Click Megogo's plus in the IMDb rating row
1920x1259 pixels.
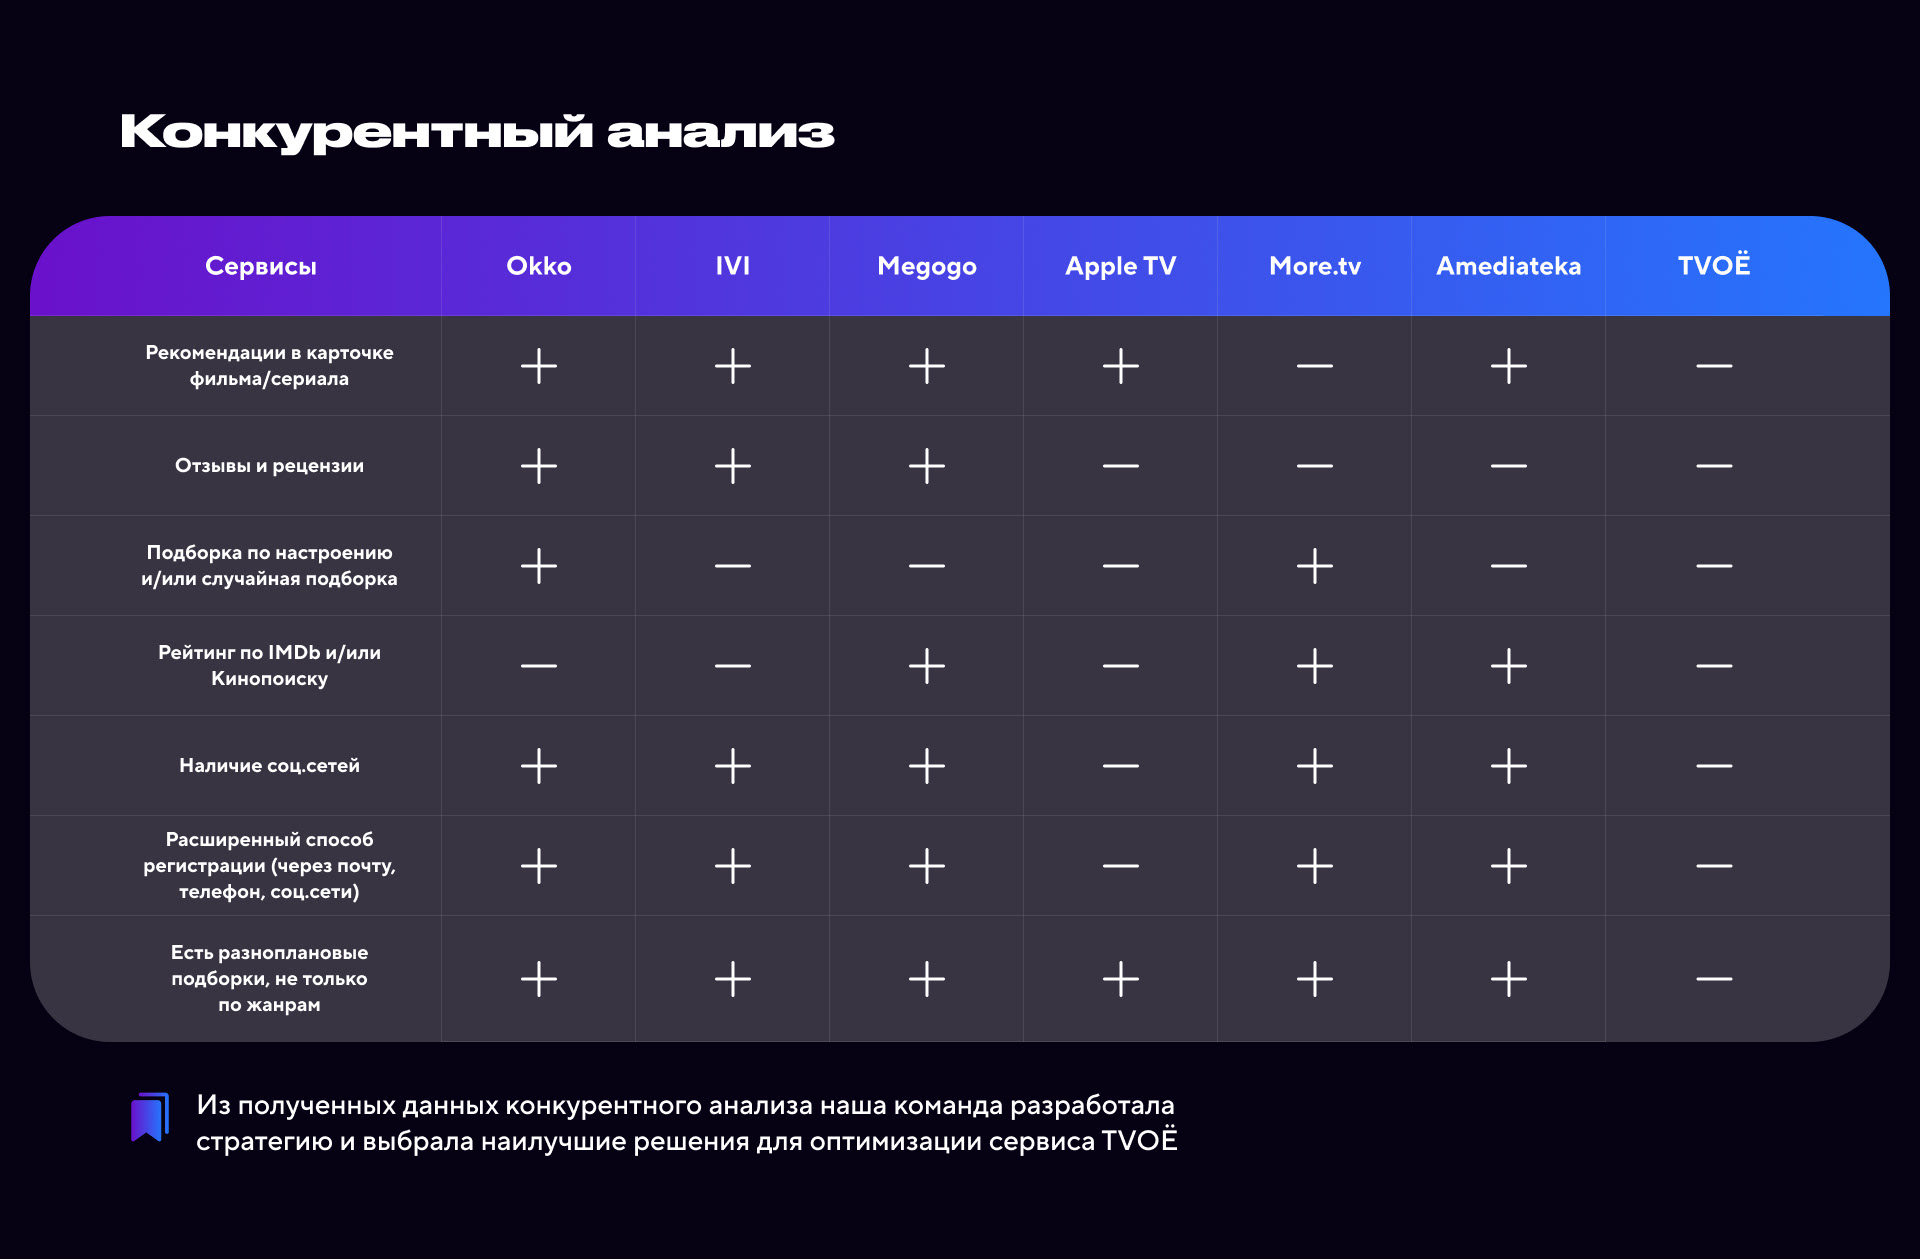pos(927,666)
